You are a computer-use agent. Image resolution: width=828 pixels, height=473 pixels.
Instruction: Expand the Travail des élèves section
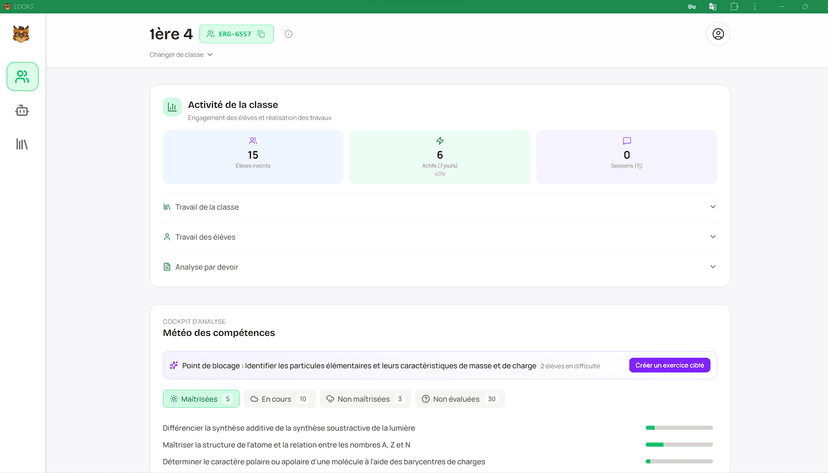tap(439, 237)
